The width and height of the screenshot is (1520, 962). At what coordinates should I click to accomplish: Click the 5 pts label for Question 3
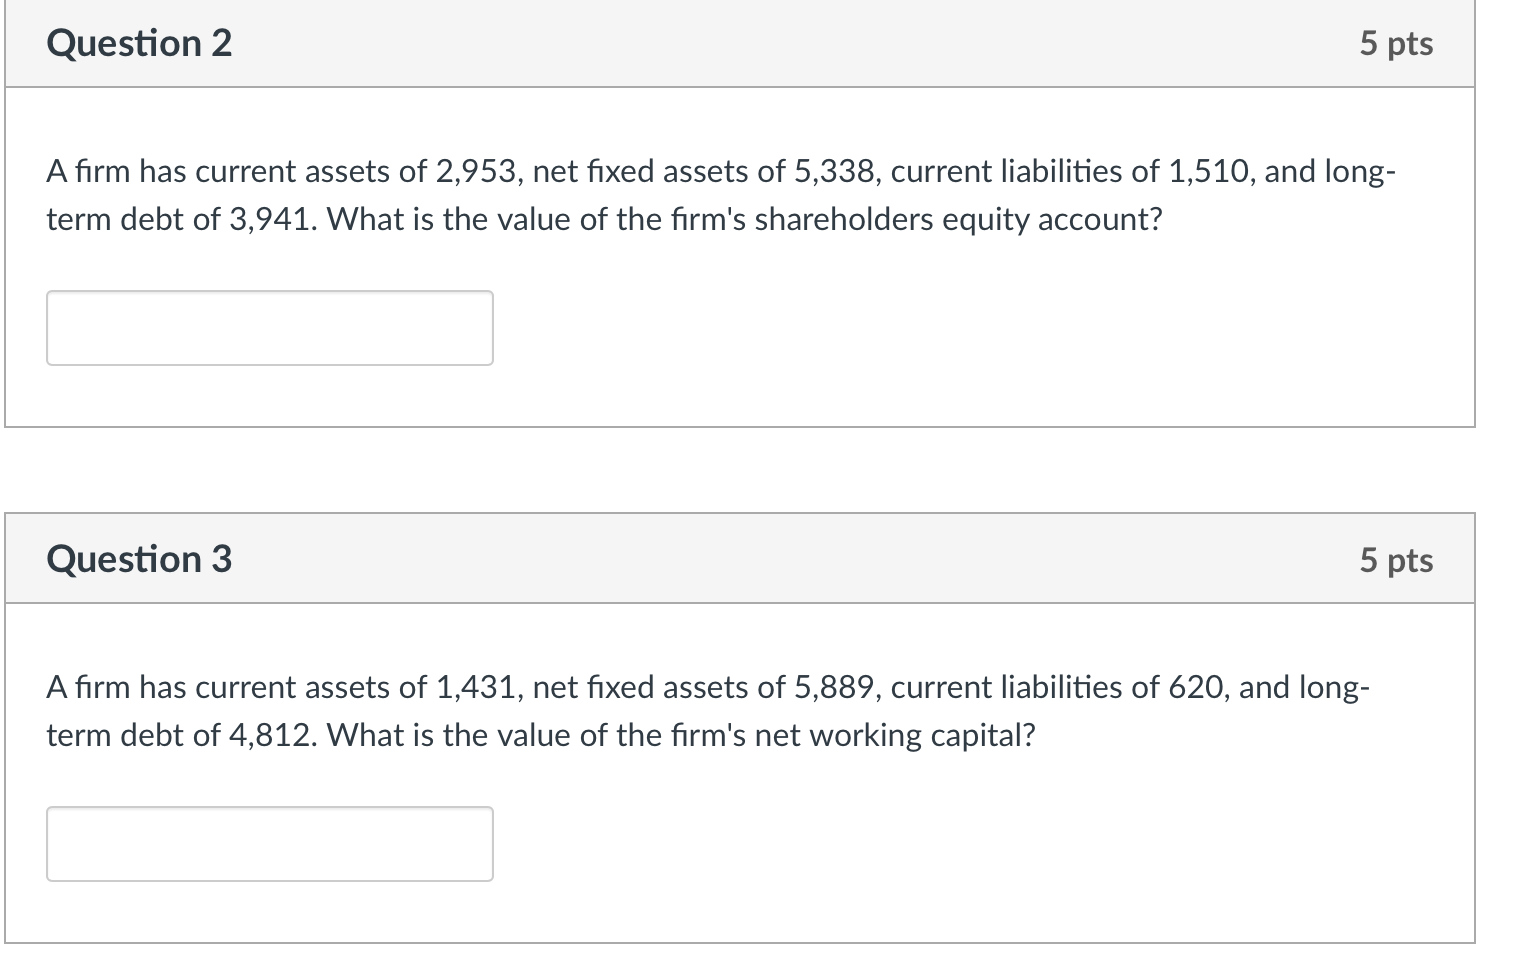tap(1397, 560)
